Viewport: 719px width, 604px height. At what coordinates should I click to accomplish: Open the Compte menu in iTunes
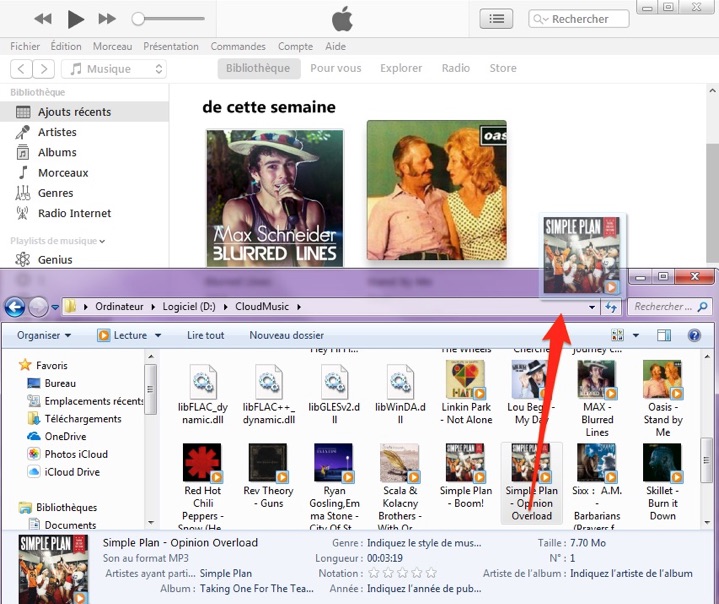coord(295,46)
